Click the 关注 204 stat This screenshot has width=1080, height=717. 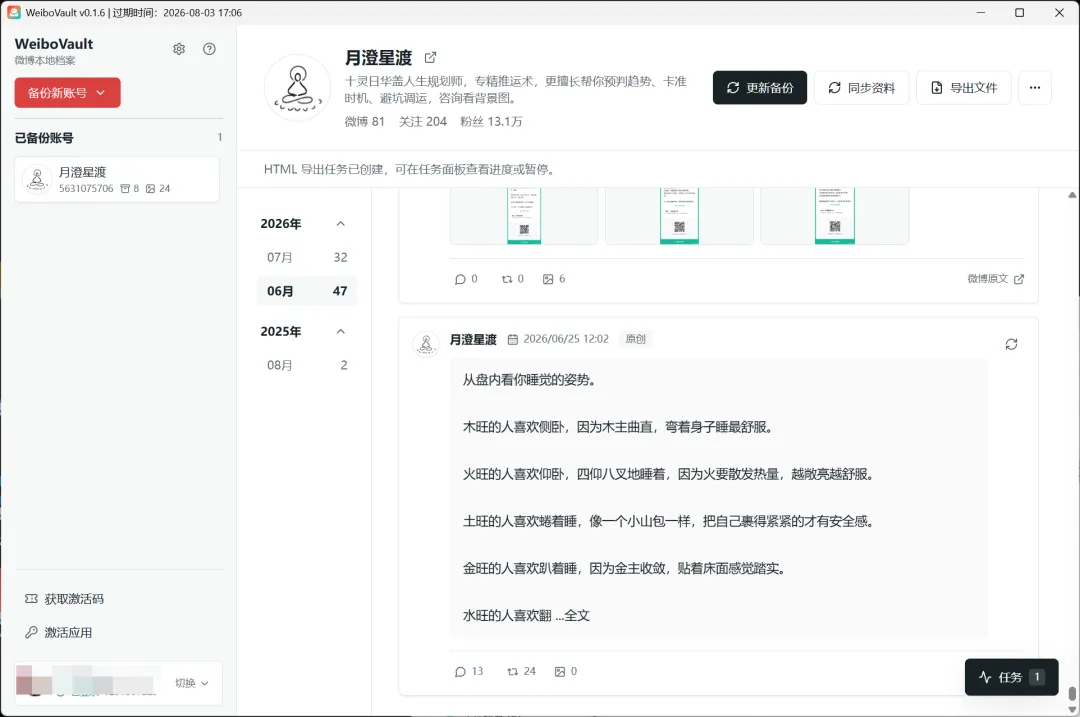tap(423, 122)
